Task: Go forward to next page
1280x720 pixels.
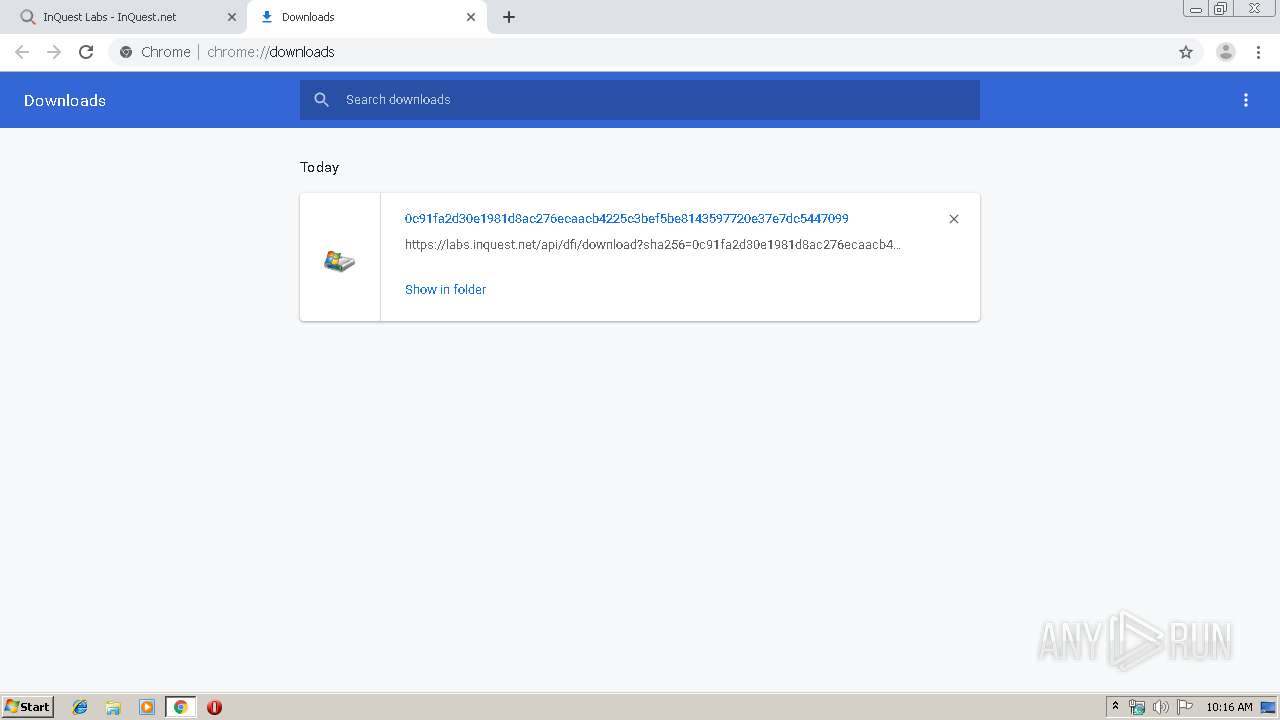Action: [x=54, y=52]
